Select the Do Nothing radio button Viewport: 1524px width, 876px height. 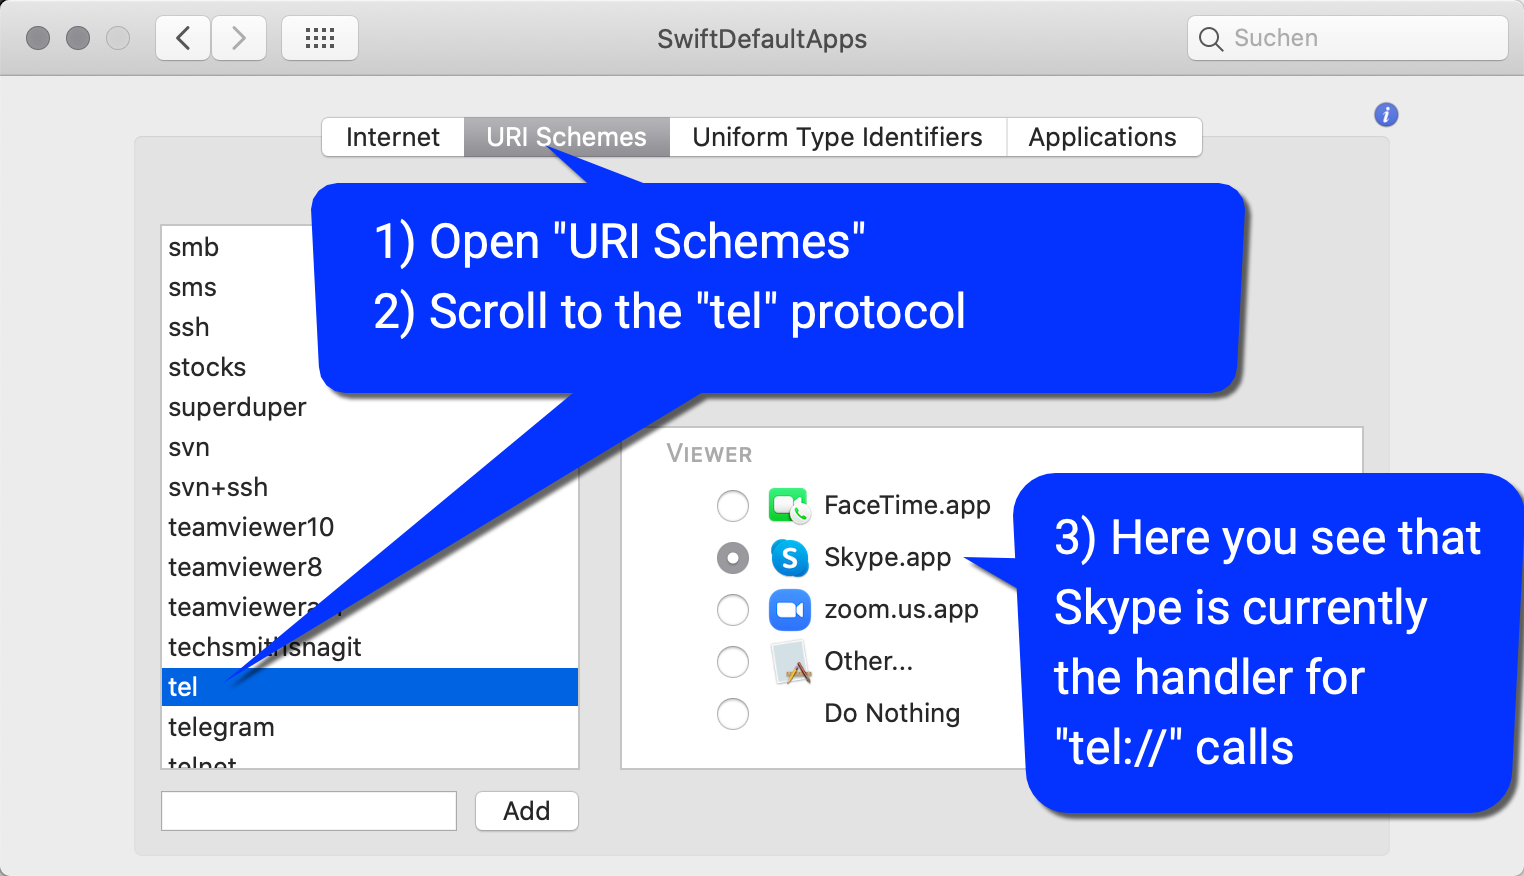pos(733,714)
